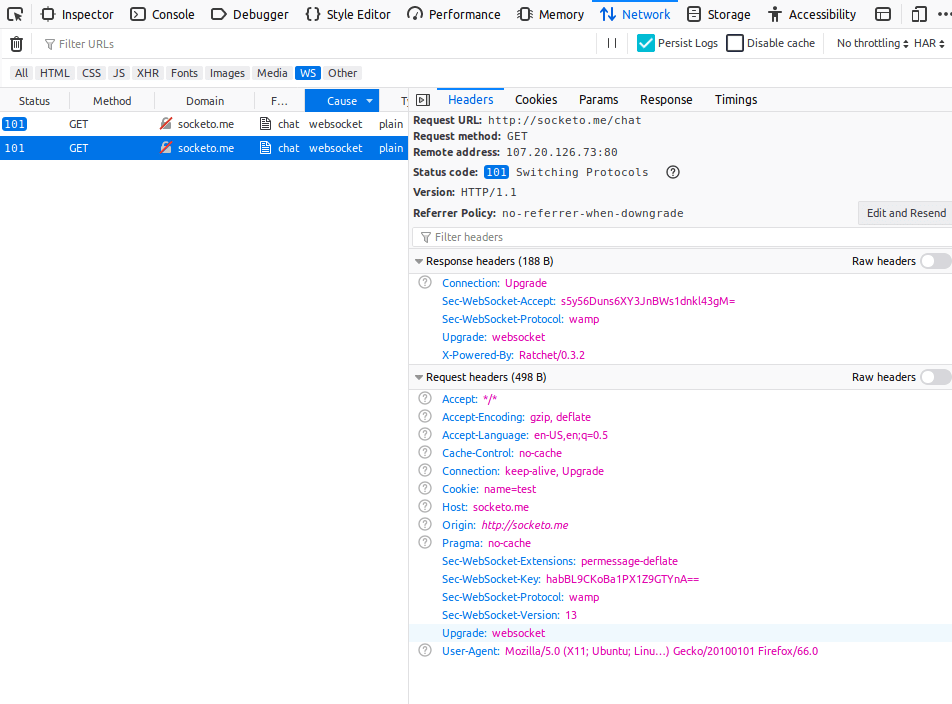This screenshot has width=952, height=704.
Task: Pause network traffic recording
Action: point(612,43)
